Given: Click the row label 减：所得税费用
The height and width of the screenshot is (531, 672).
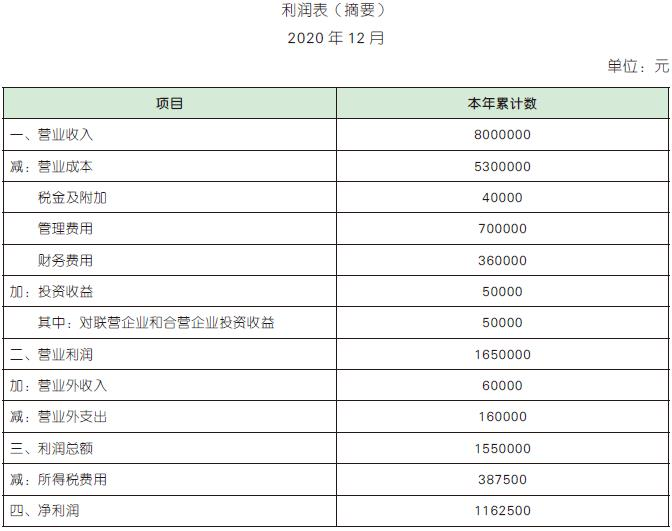Looking at the screenshot, I should point(58,479).
